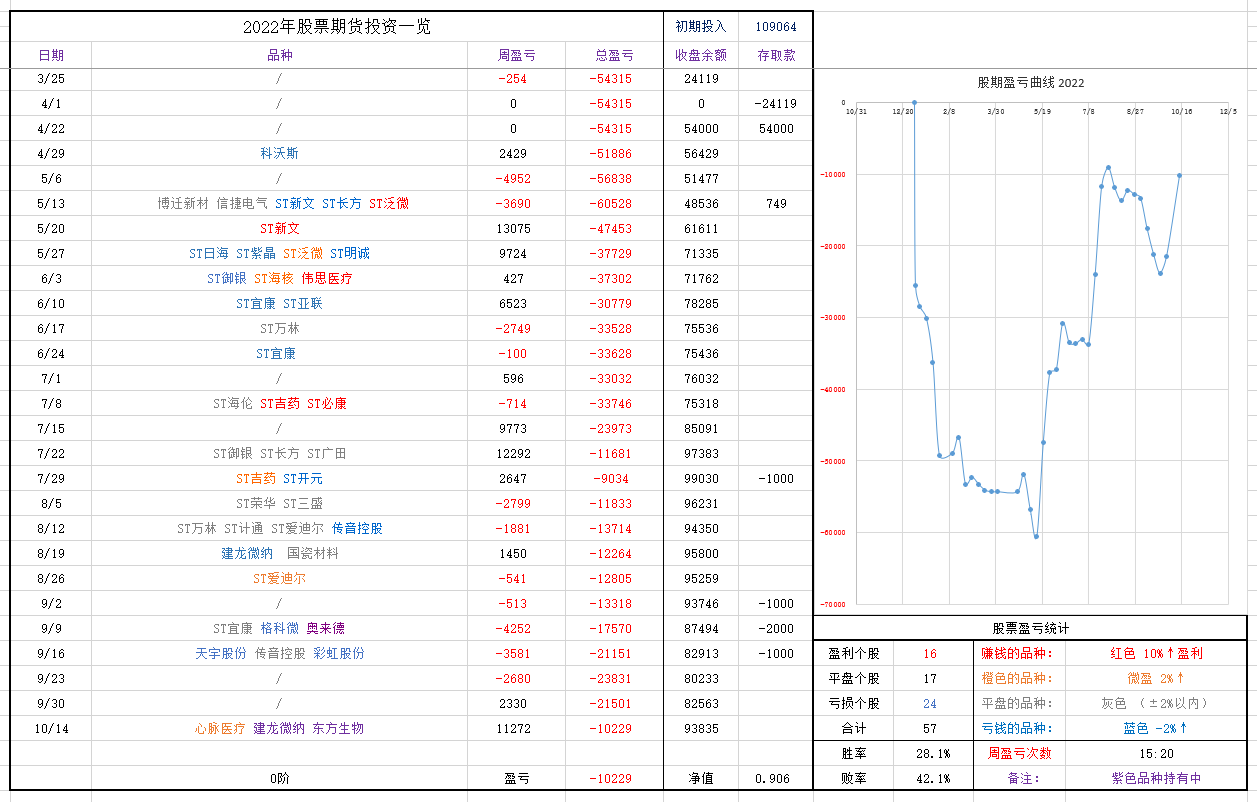Select the 备注: label cell
This screenshot has width=1257, height=802.
point(1018,778)
